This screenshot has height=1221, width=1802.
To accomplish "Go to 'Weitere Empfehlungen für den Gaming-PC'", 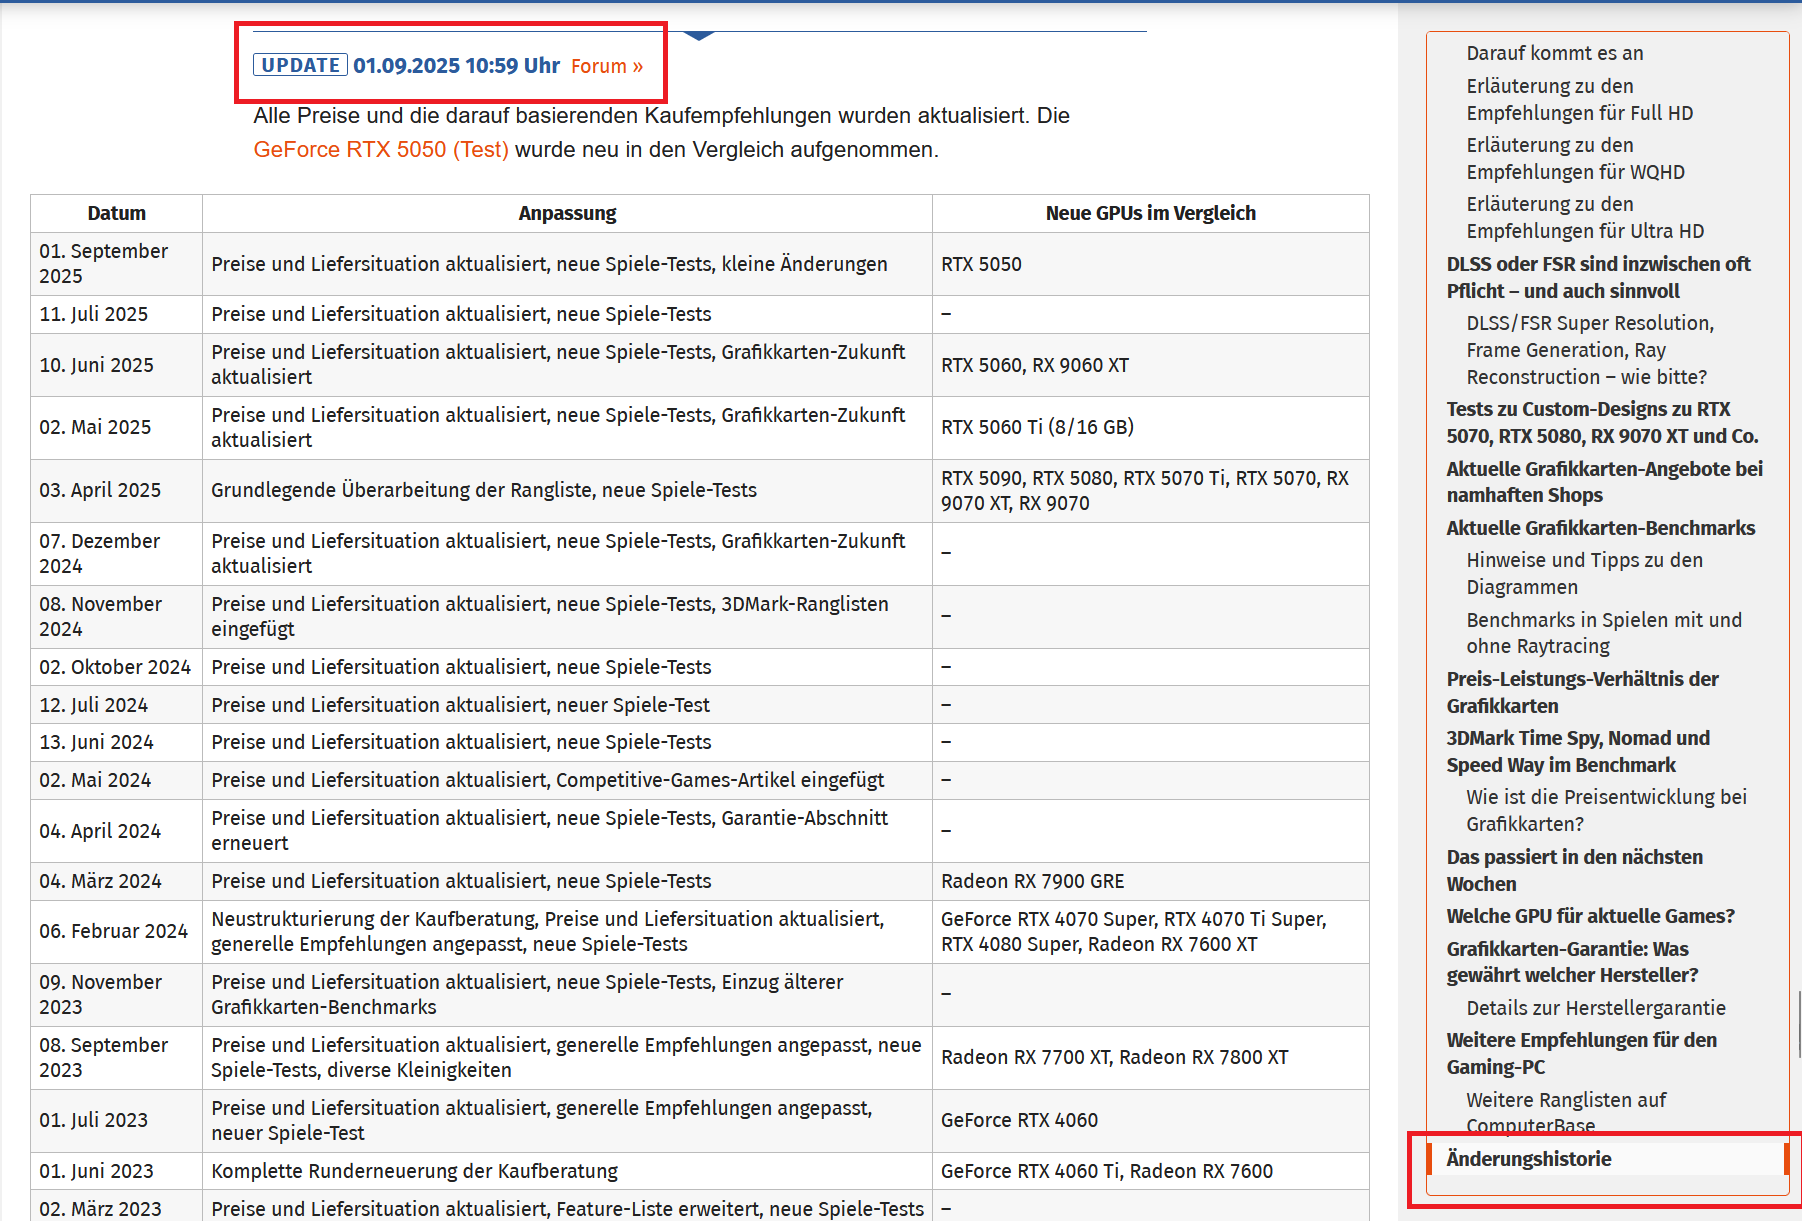I will coord(1581,1053).
